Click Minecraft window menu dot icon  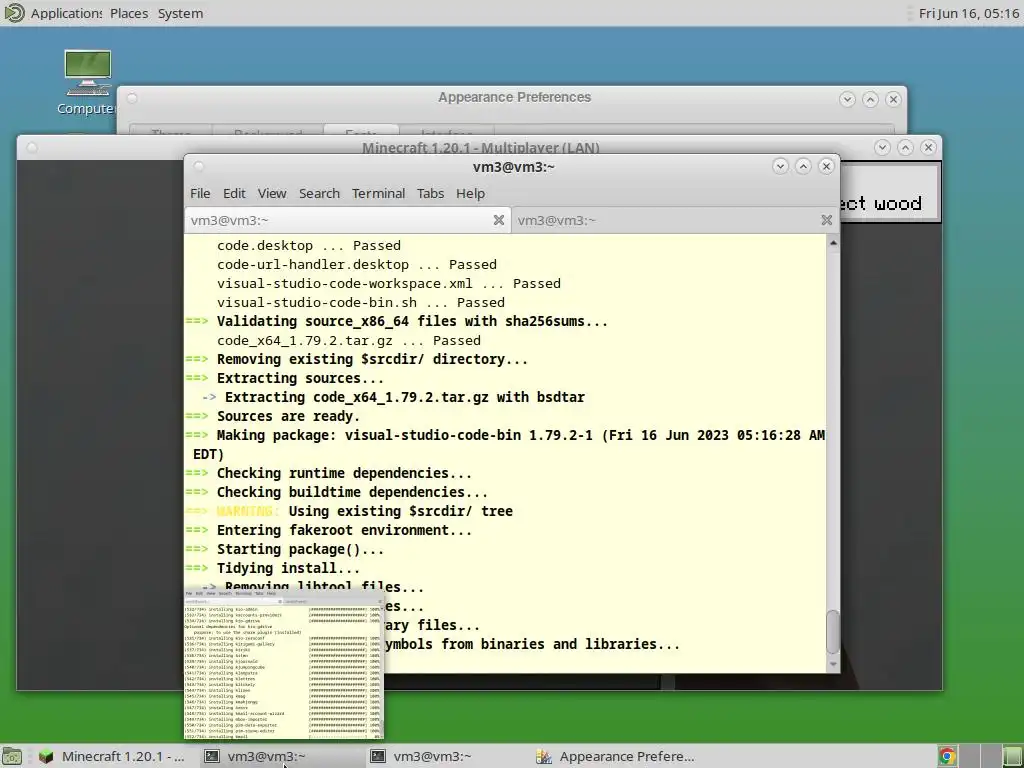31,148
